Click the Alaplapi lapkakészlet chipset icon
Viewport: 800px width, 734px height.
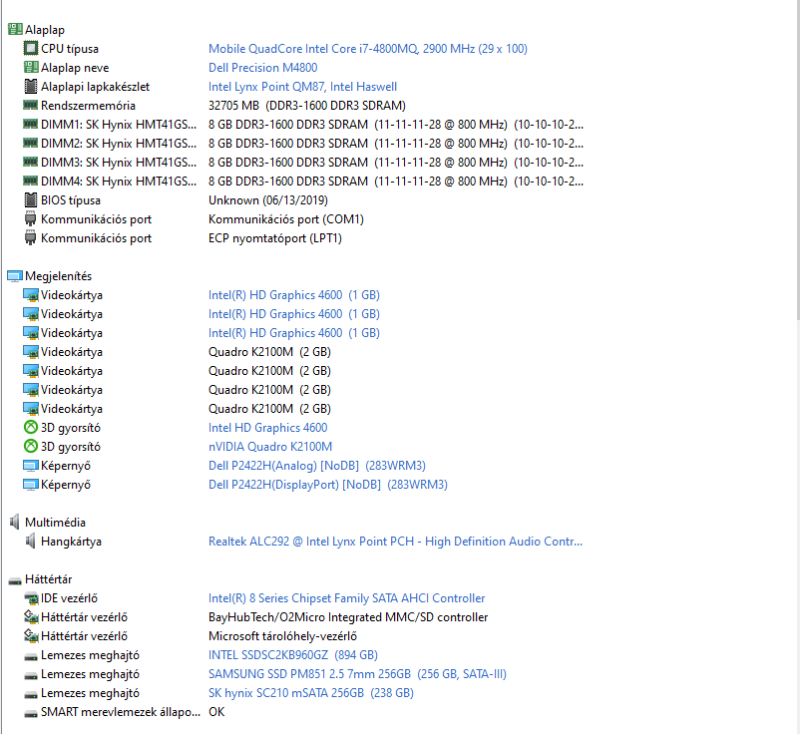coord(31,86)
